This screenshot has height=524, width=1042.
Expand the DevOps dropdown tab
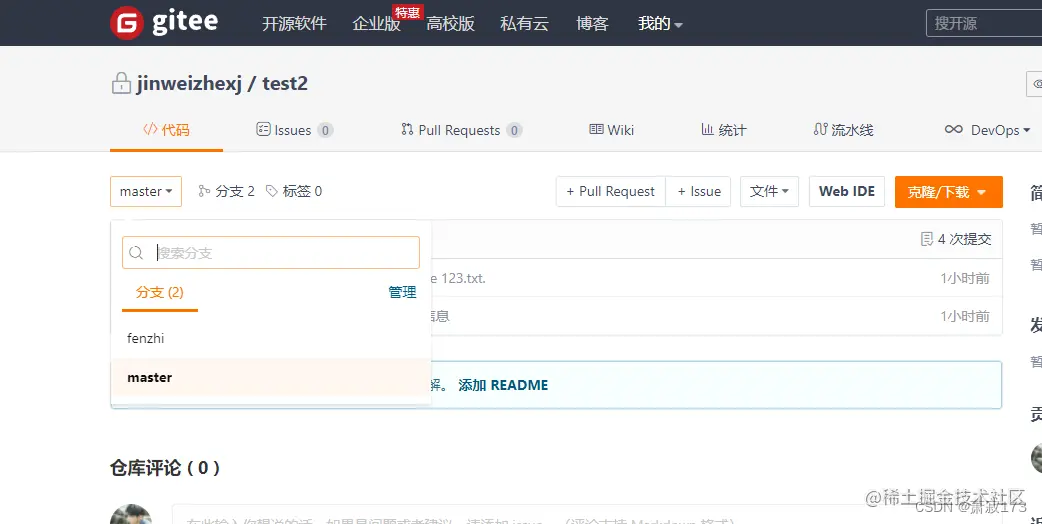988,130
